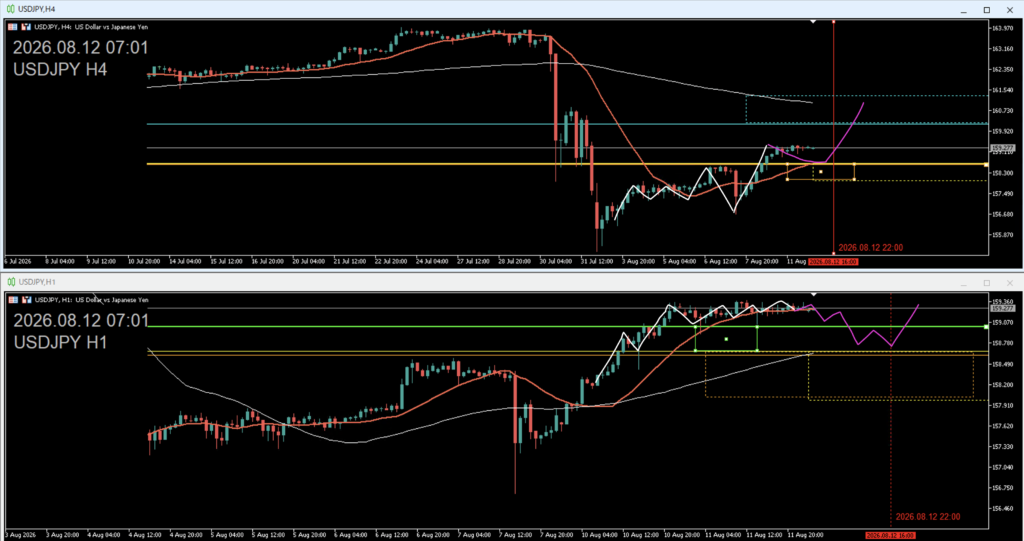Click 2026.08.12 07:01 timestamp on H4 chart
The image size is (1024, 541).
(81, 48)
